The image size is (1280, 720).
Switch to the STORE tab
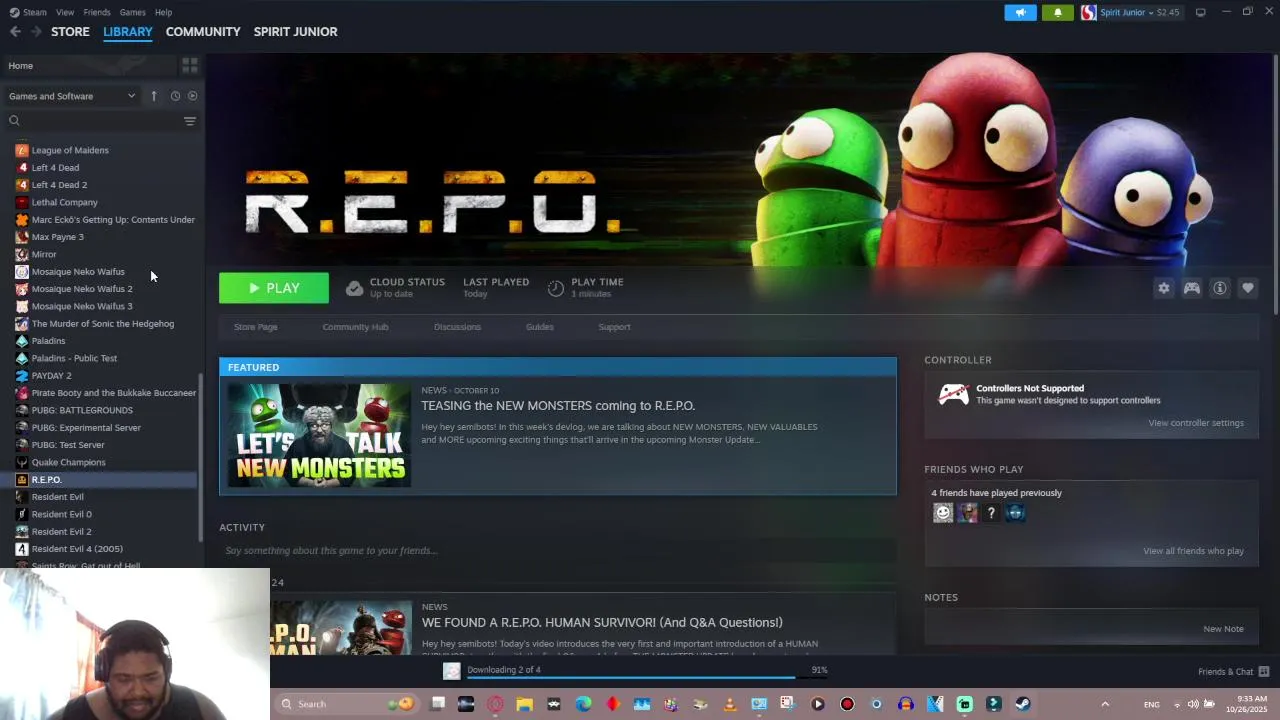click(x=70, y=32)
